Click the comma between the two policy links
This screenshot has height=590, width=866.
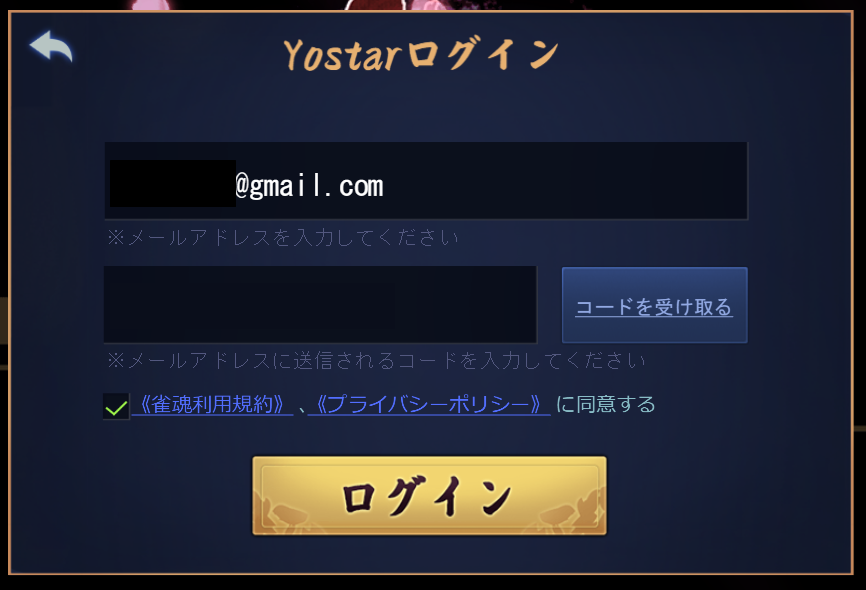(x=301, y=409)
